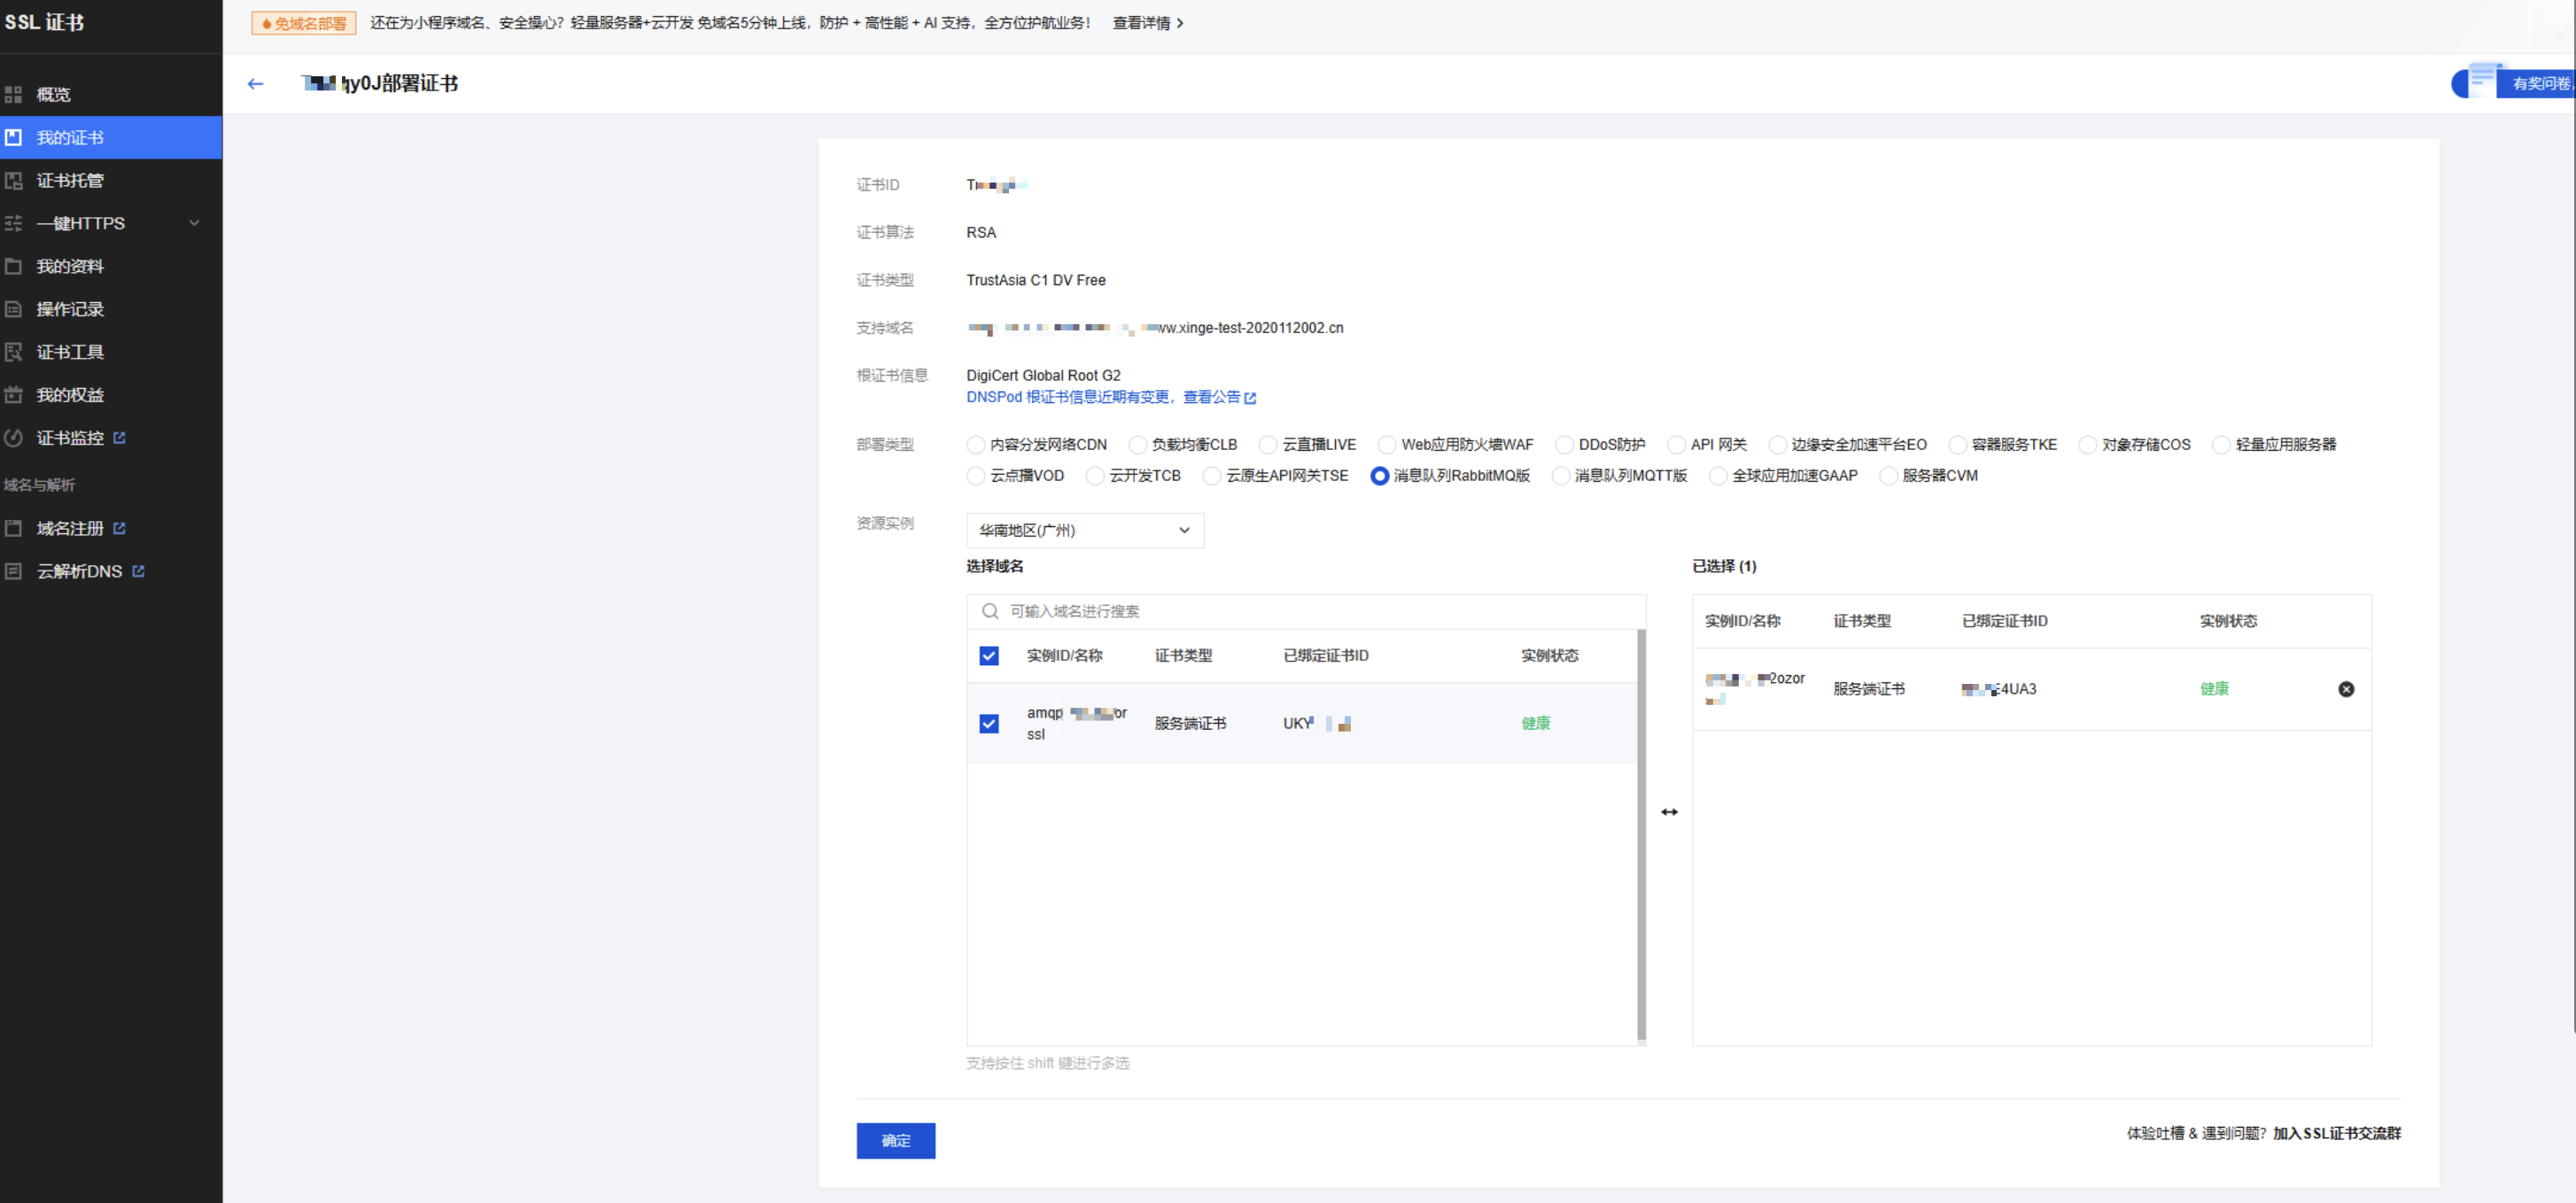Click the 确定 confirm button
Screen dimensions: 2576x1203
[895, 1140]
